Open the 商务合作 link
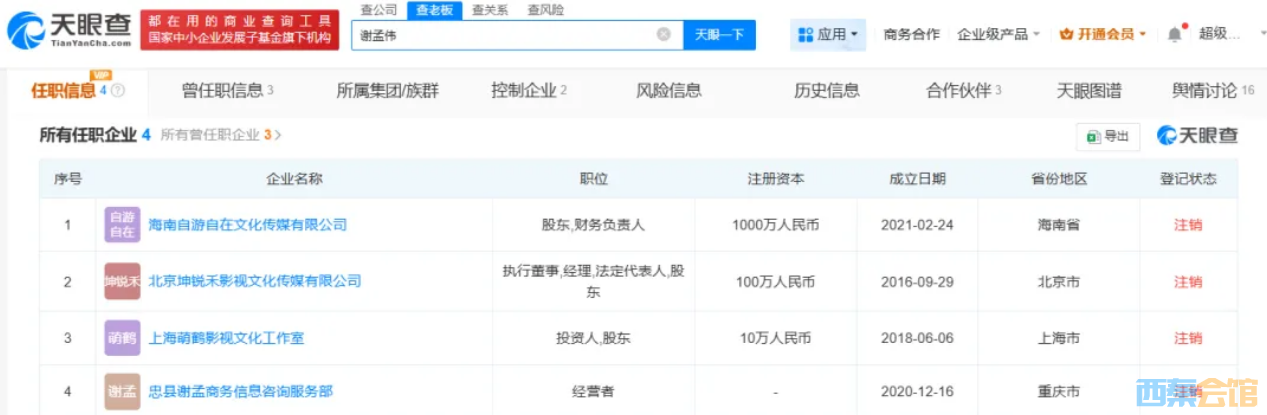1267x415 pixels. pos(911,34)
